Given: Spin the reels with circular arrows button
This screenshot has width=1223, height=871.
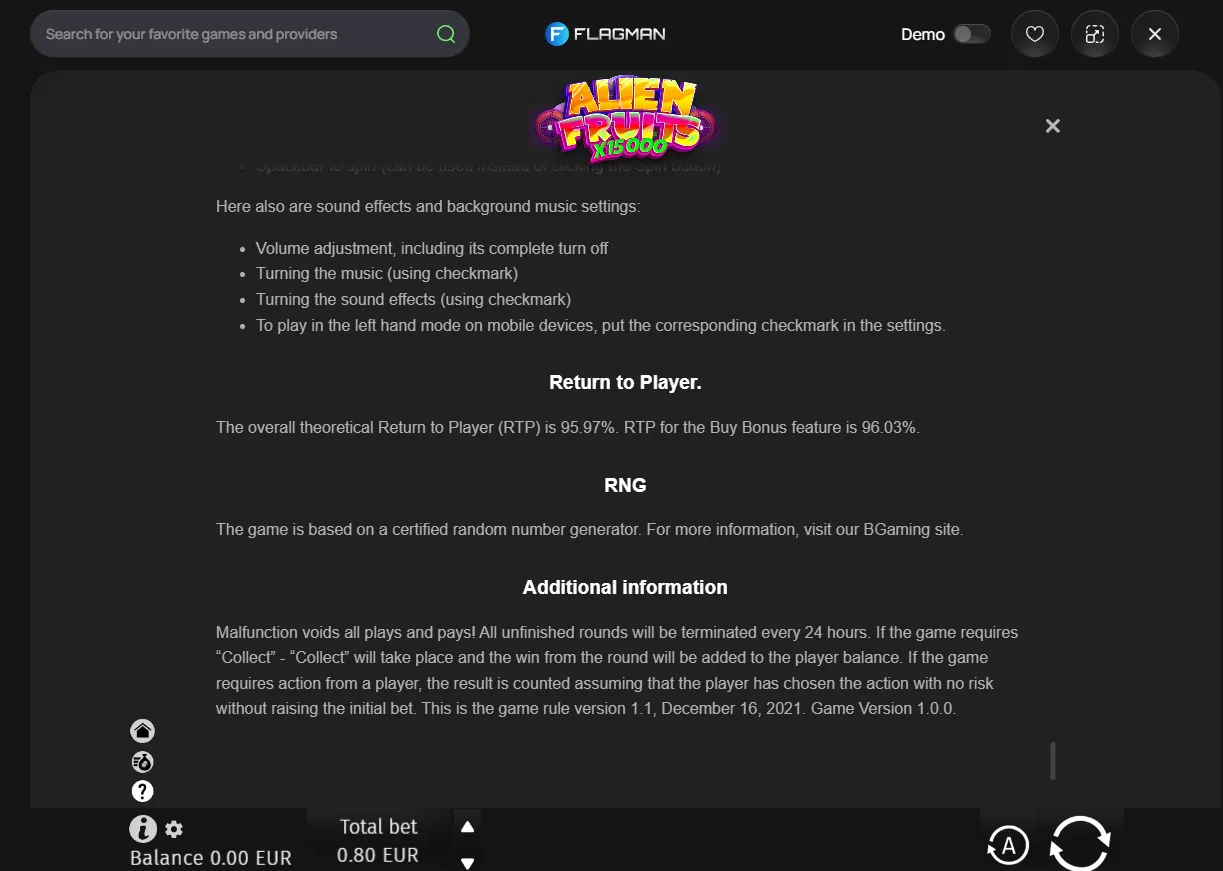Looking at the screenshot, I should [1080, 844].
